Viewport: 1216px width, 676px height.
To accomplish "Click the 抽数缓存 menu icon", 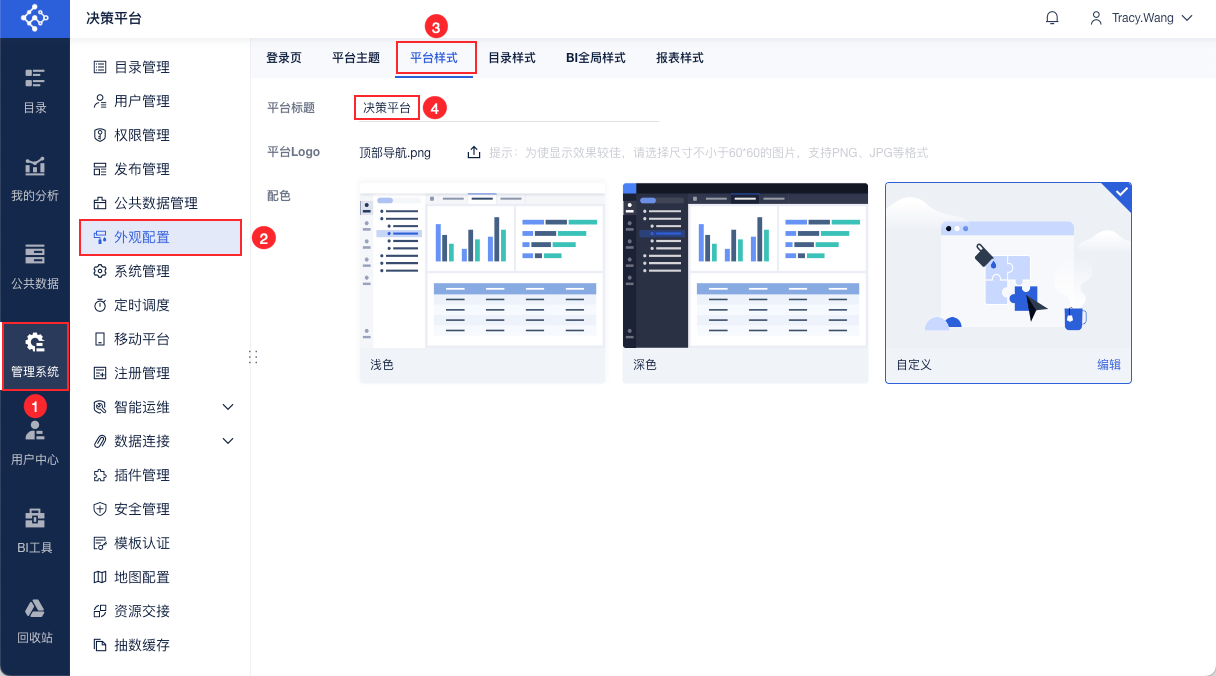I will [99, 645].
